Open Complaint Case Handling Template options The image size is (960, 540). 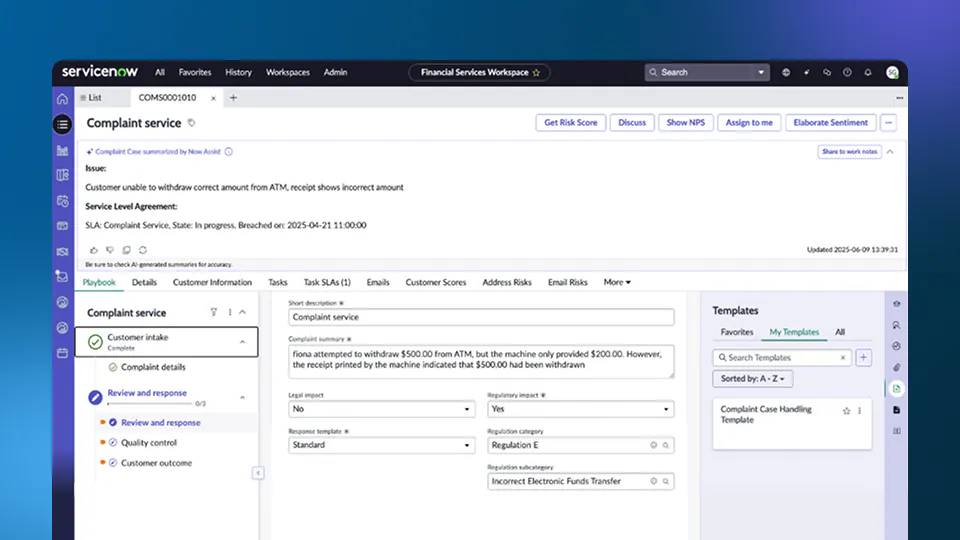[860, 411]
